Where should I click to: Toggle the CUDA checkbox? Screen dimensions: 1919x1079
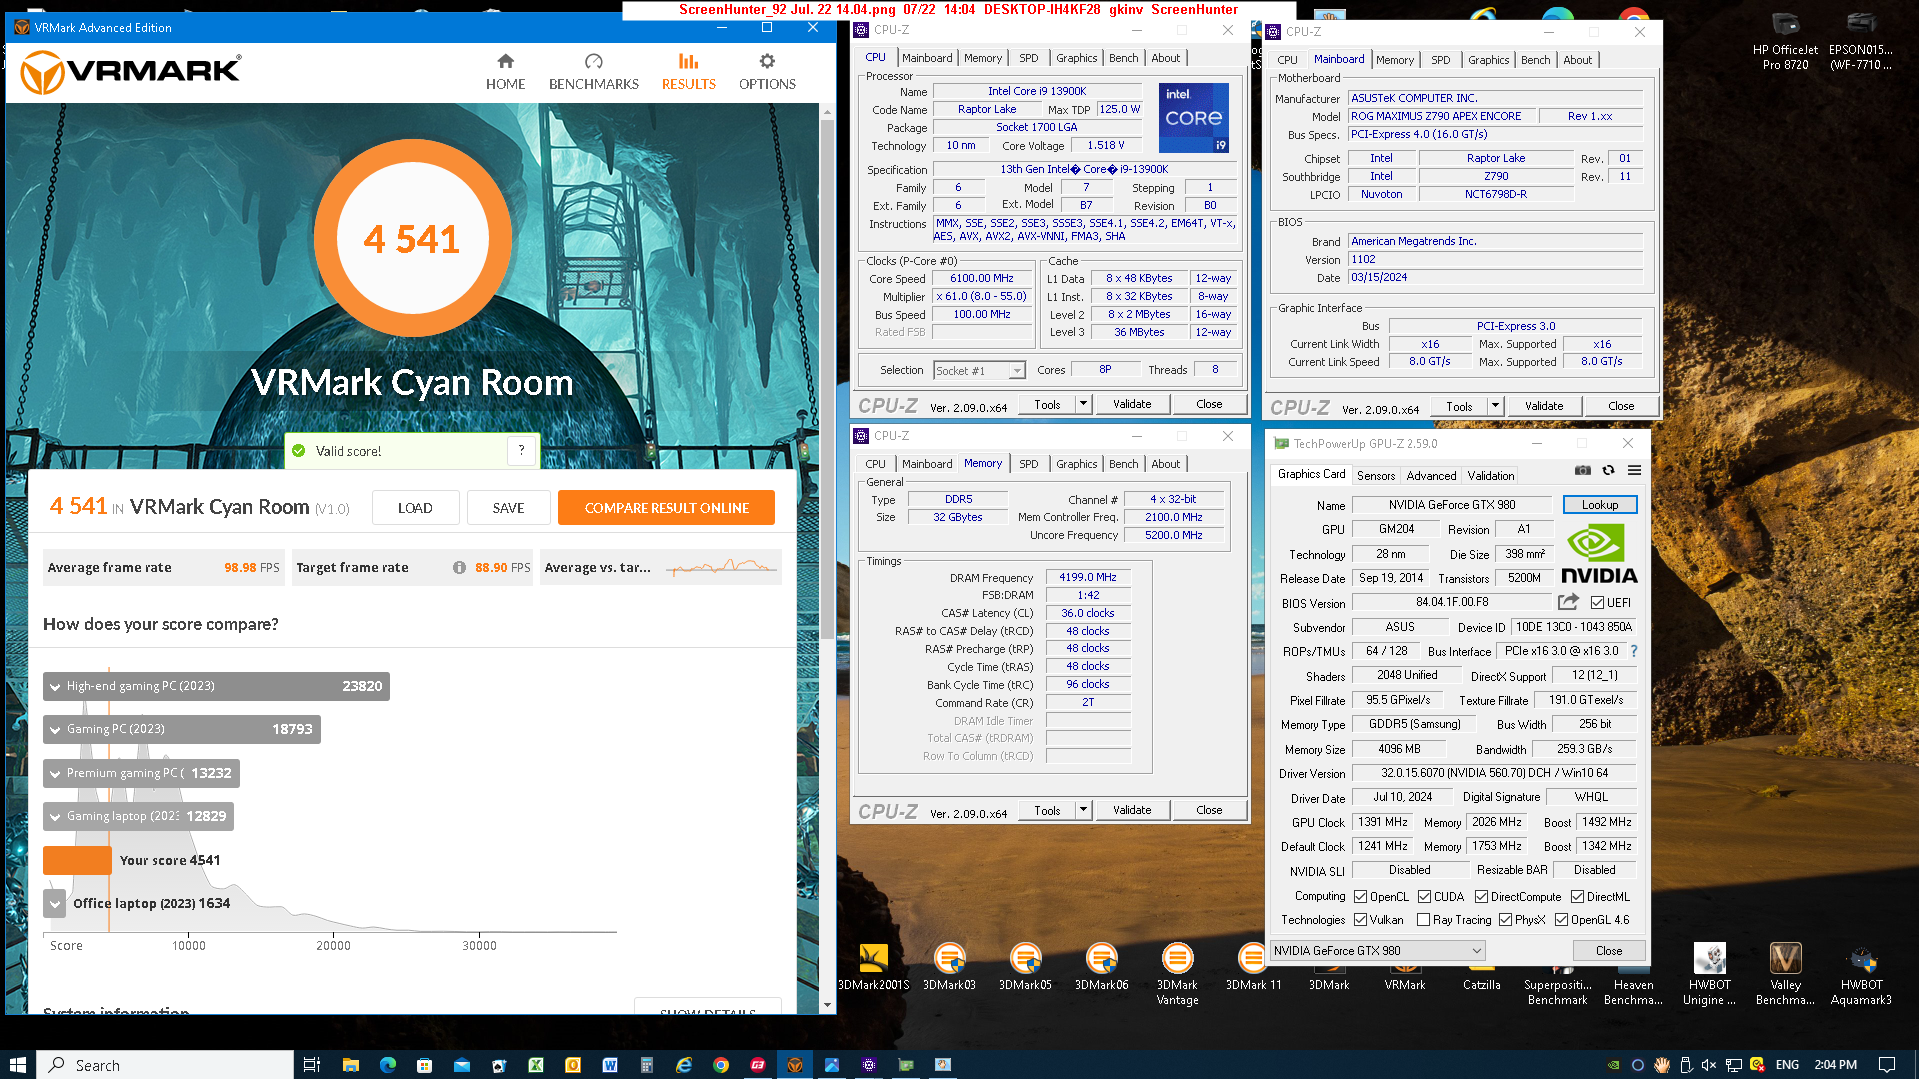1424,896
